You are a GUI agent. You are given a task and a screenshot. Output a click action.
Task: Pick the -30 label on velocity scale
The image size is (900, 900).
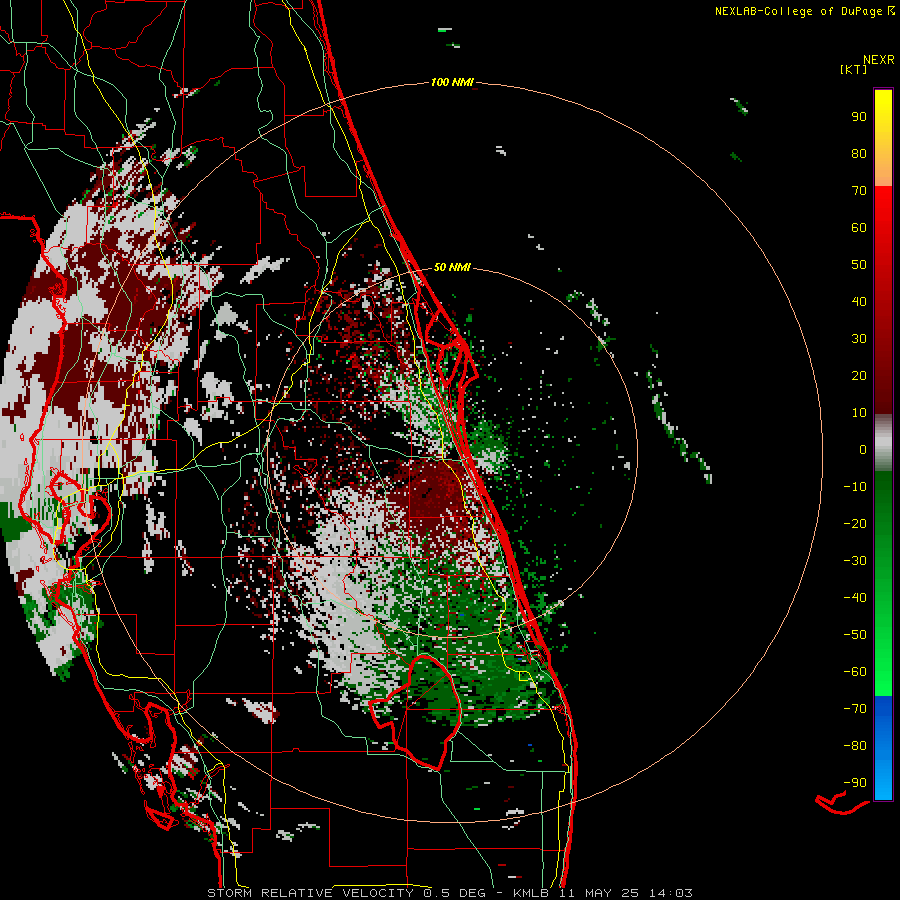(855, 561)
